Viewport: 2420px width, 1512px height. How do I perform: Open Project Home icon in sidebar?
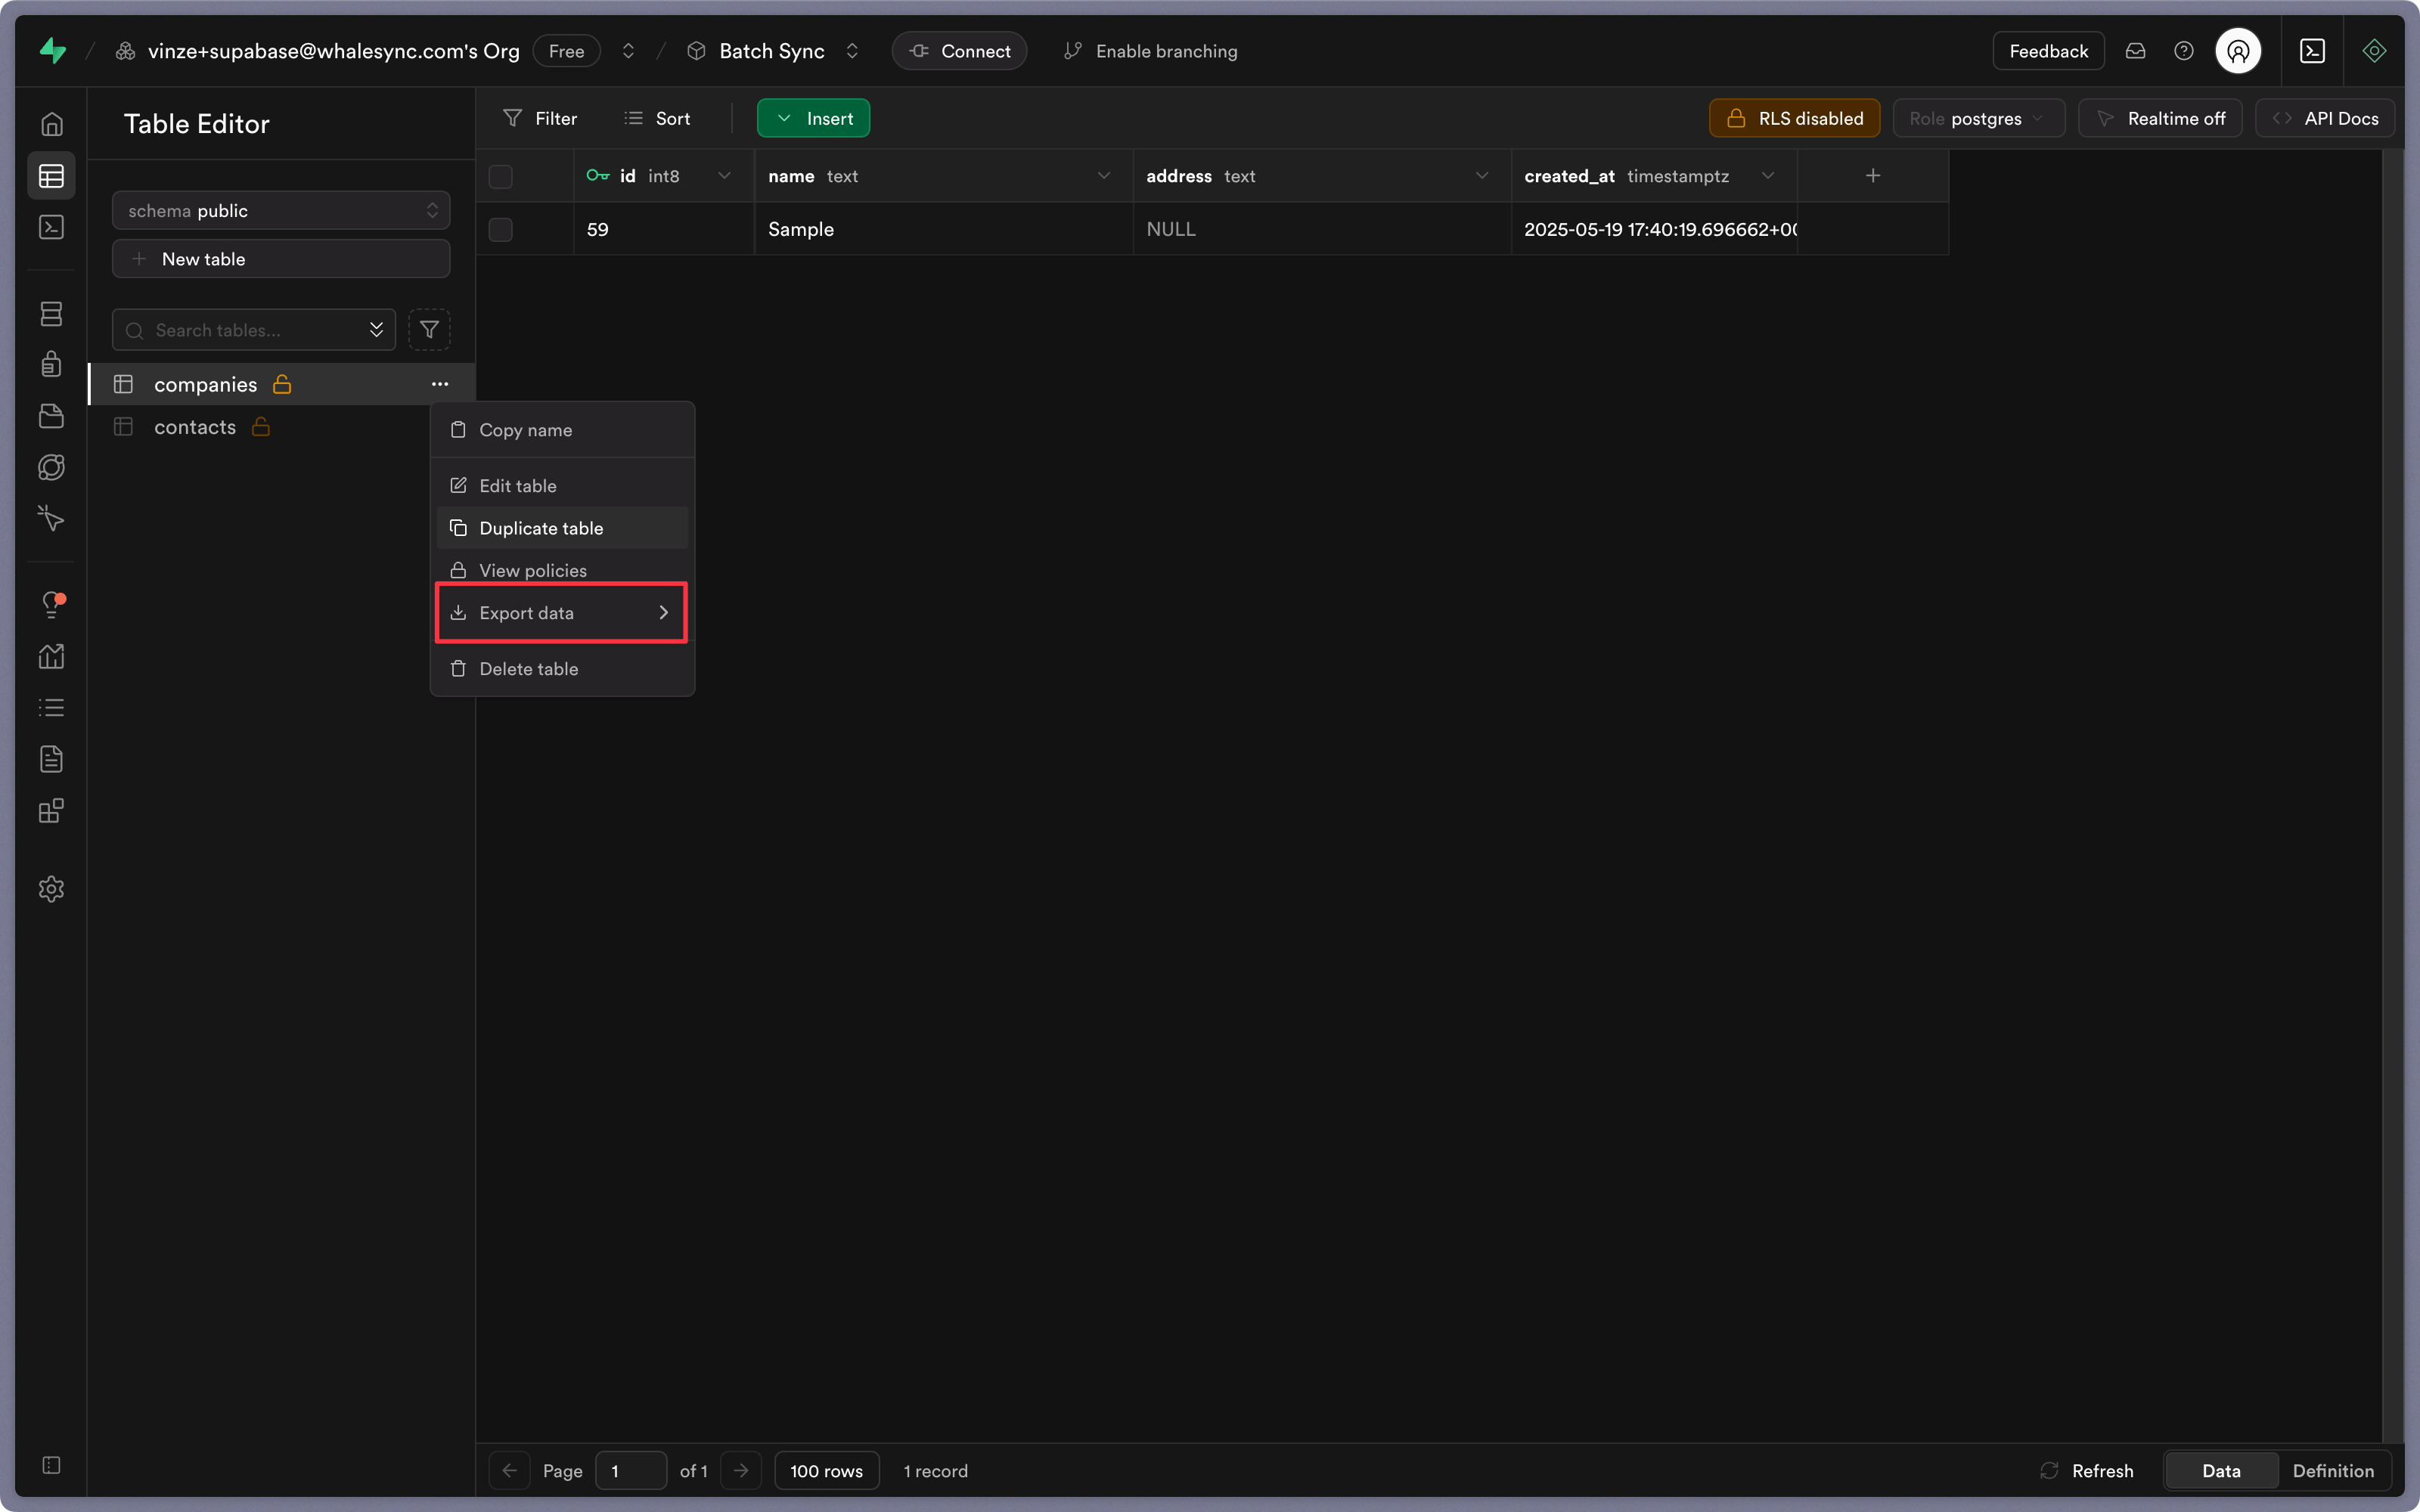point(52,124)
